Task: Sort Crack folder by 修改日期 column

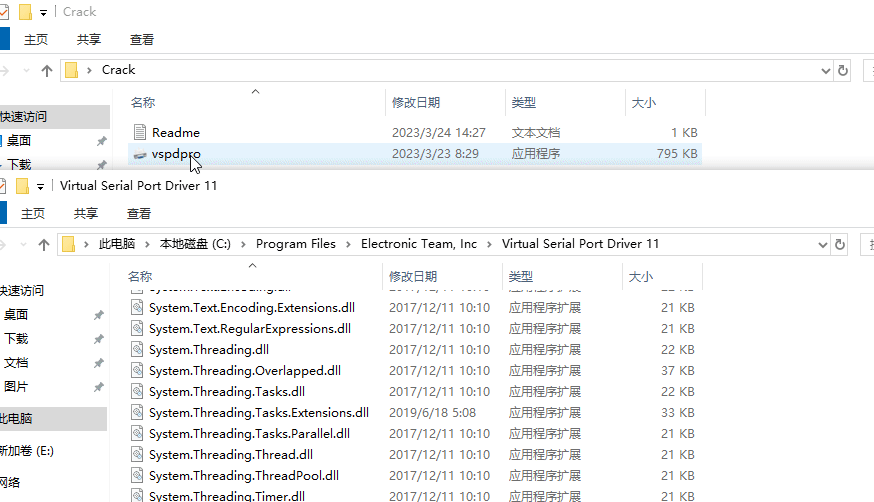Action: [416, 103]
